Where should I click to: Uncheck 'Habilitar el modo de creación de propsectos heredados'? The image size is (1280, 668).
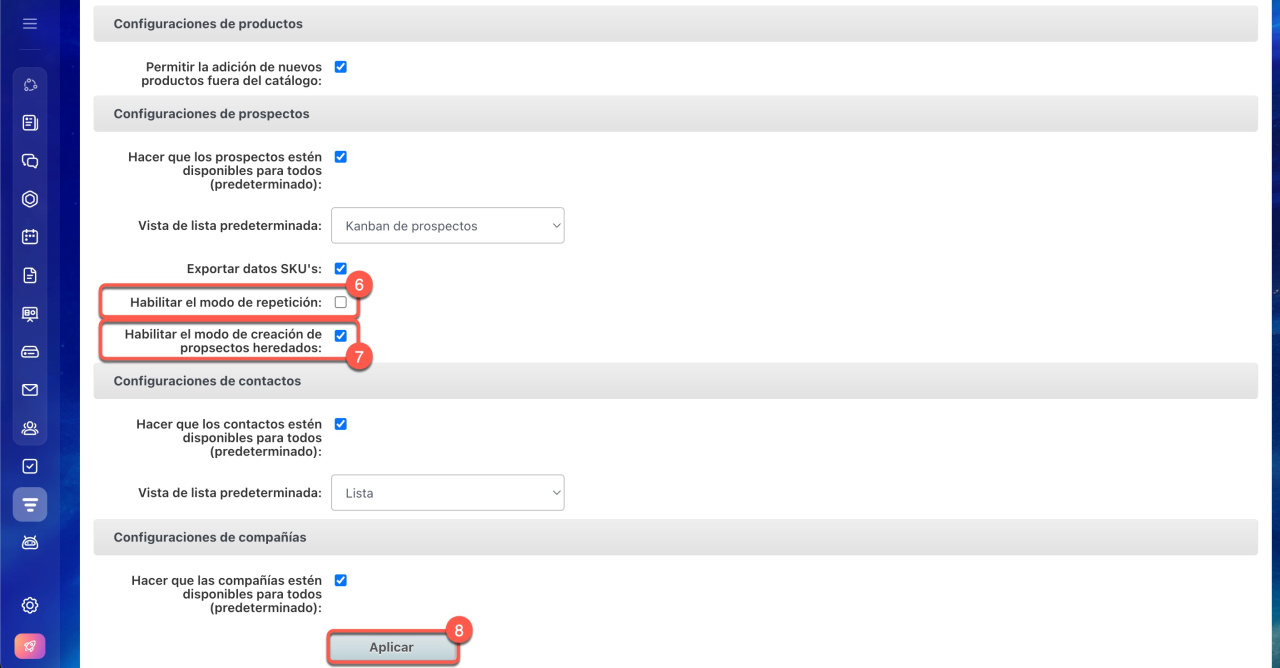(x=340, y=336)
